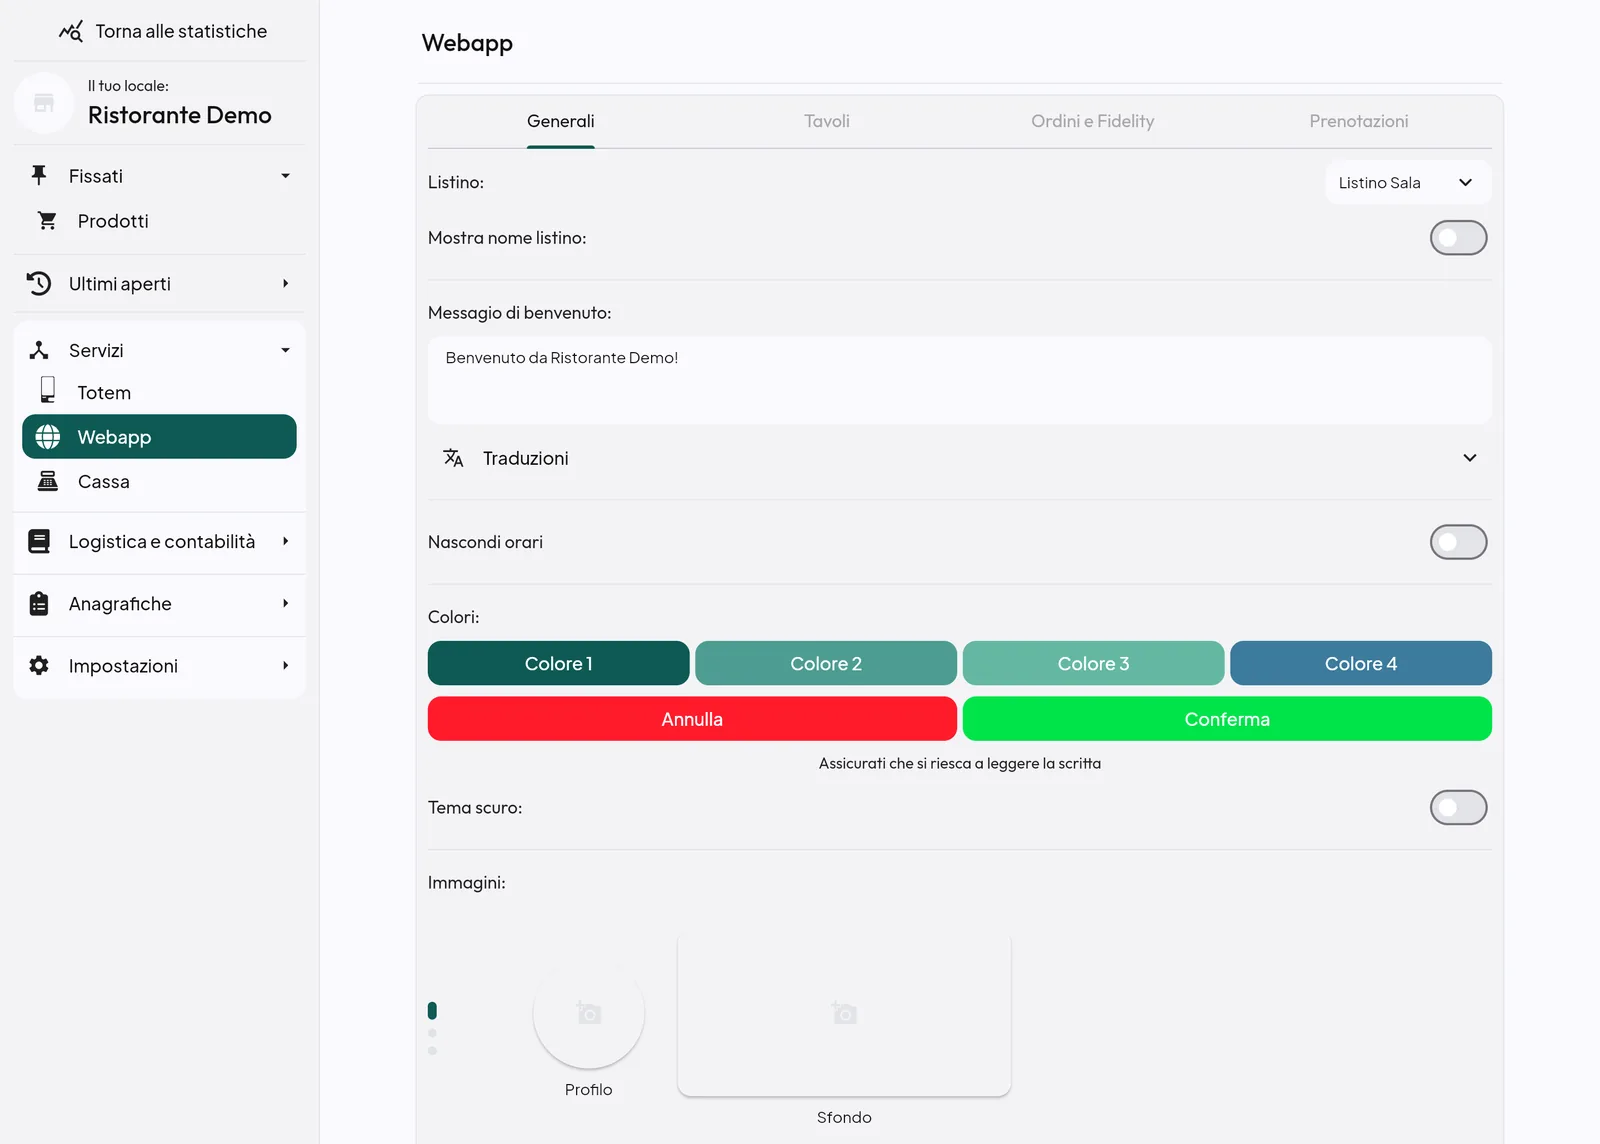Click the book icon for Logistica e contabilità
Screen dimensions: 1600x1144
[39, 541]
